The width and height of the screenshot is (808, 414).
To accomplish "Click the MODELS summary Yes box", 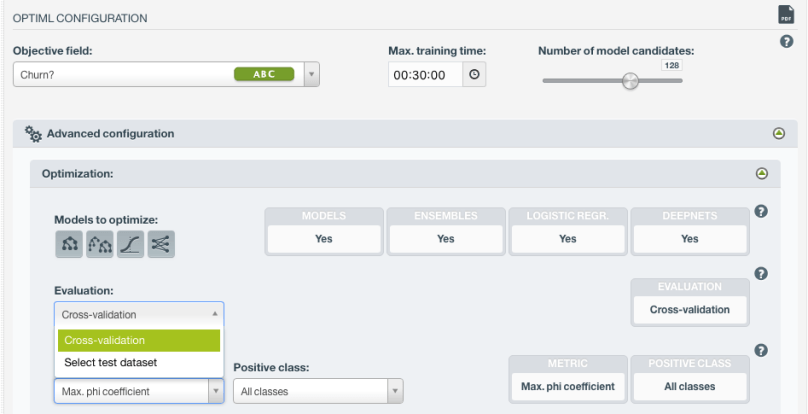I will pyautogui.click(x=324, y=239).
